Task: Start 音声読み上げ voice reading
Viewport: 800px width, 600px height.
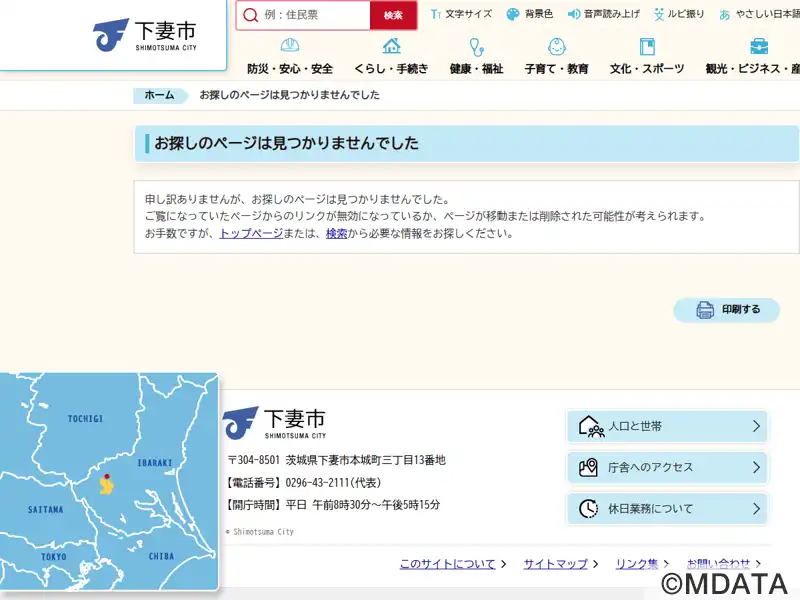Action: (603, 15)
